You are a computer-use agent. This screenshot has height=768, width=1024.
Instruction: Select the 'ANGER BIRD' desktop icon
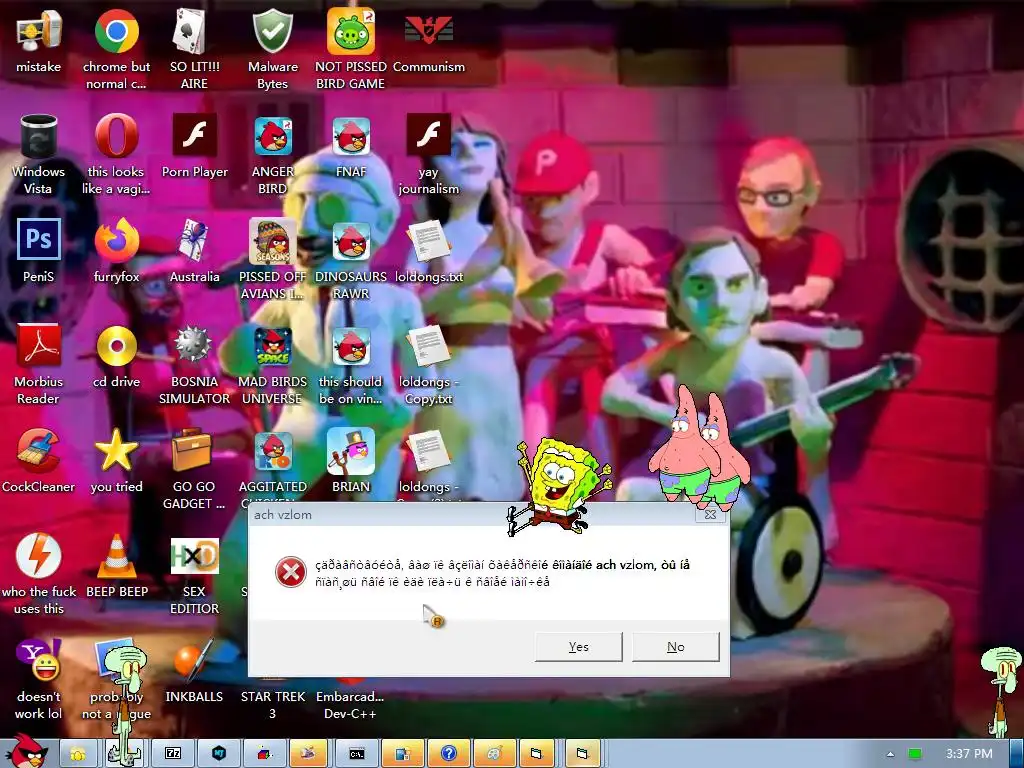[x=273, y=136]
